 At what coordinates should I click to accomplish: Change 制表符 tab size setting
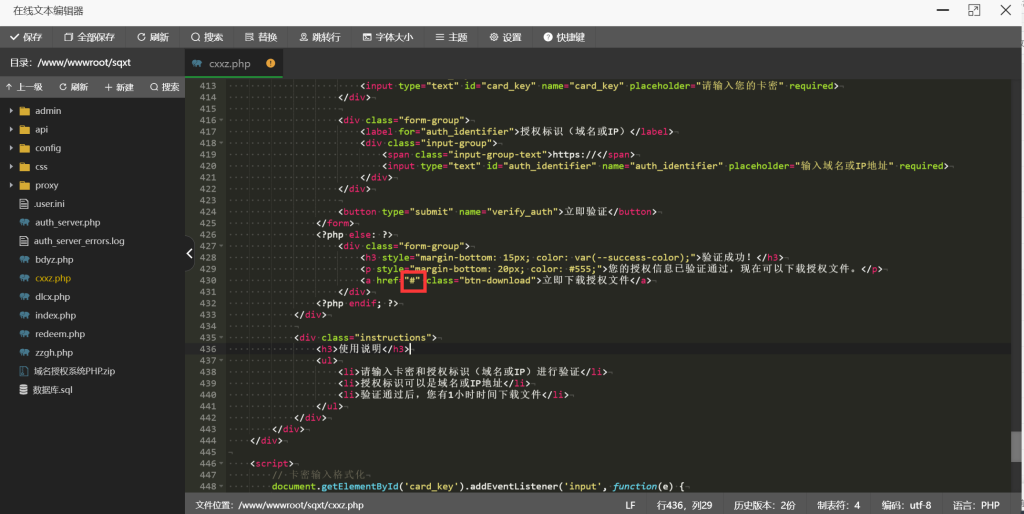click(x=839, y=505)
